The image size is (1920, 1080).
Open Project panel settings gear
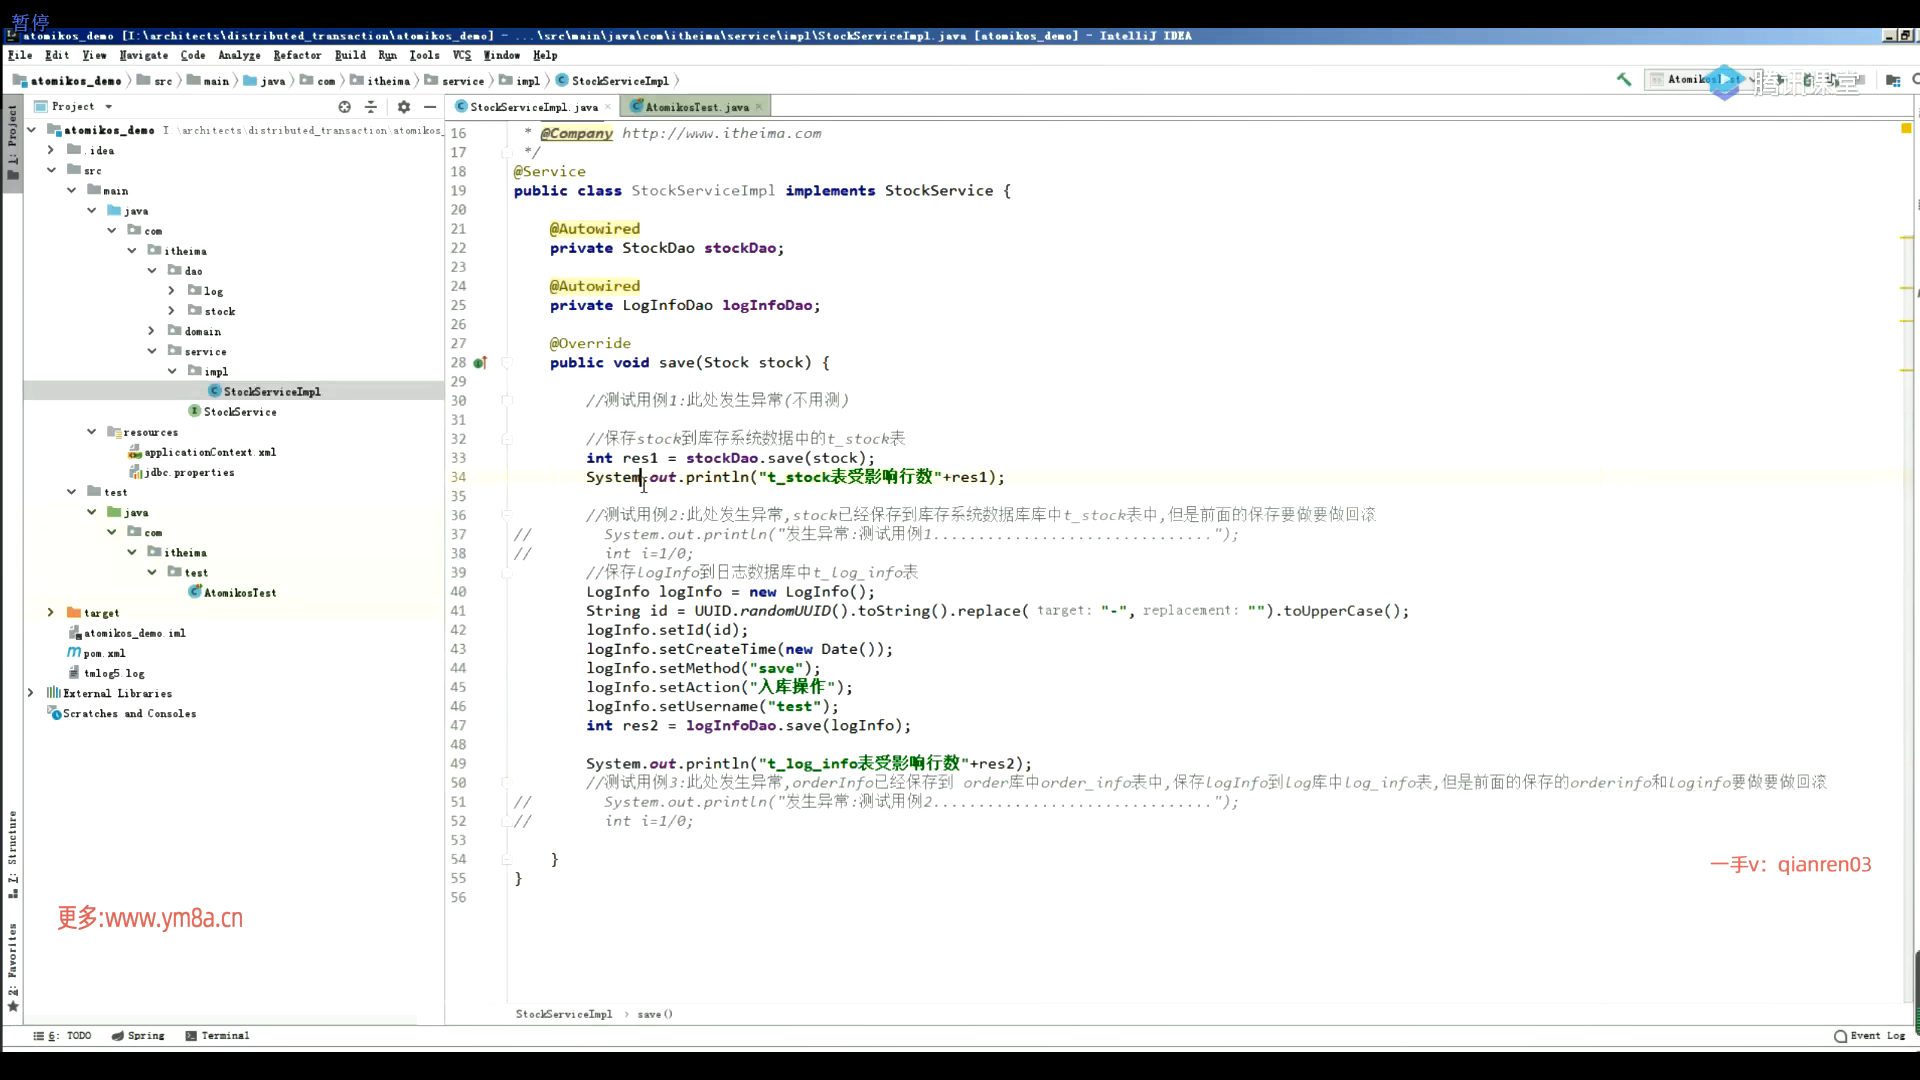(403, 107)
